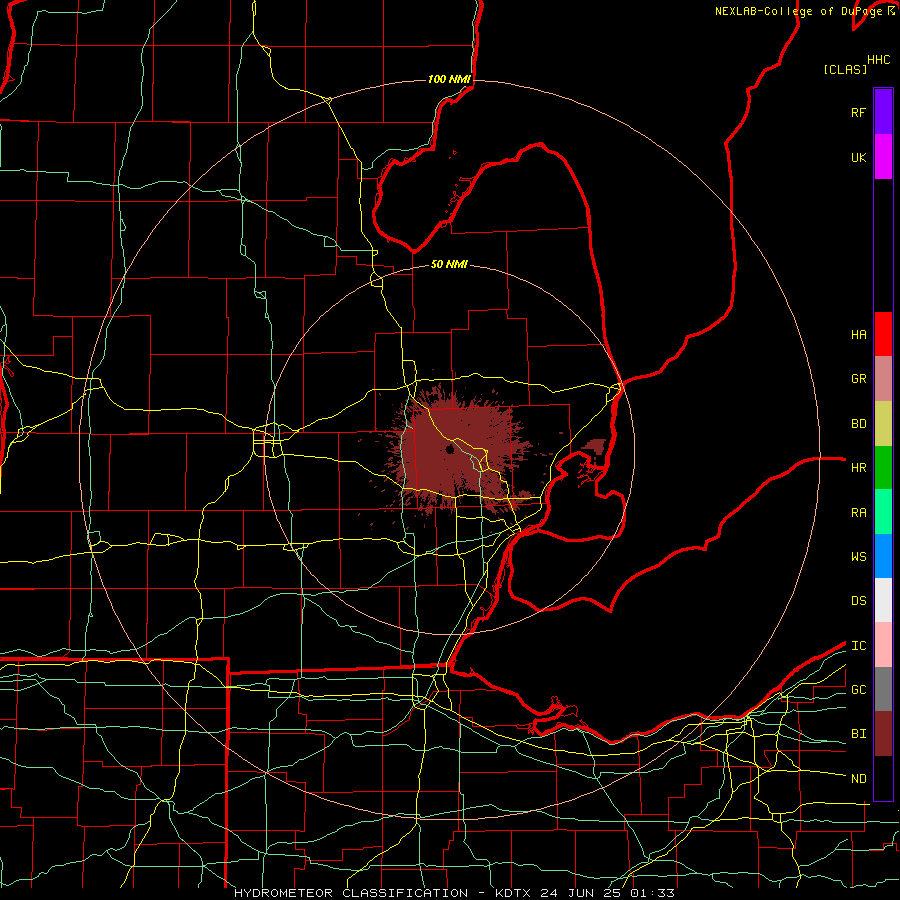Click the RF legend label
The width and height of the screenshot is (900, 900).
tap(858, 112)
